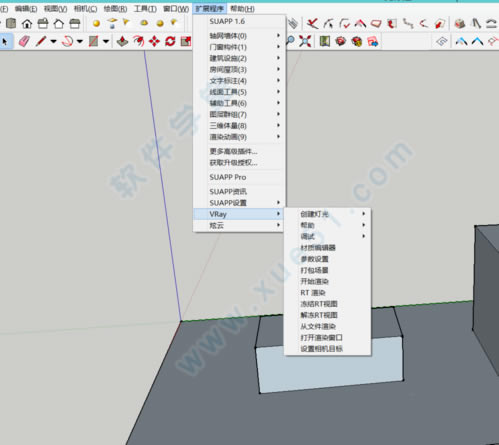499x445 pixels.
Task: Open the 视图(V) menu
Action: [56, 9]
